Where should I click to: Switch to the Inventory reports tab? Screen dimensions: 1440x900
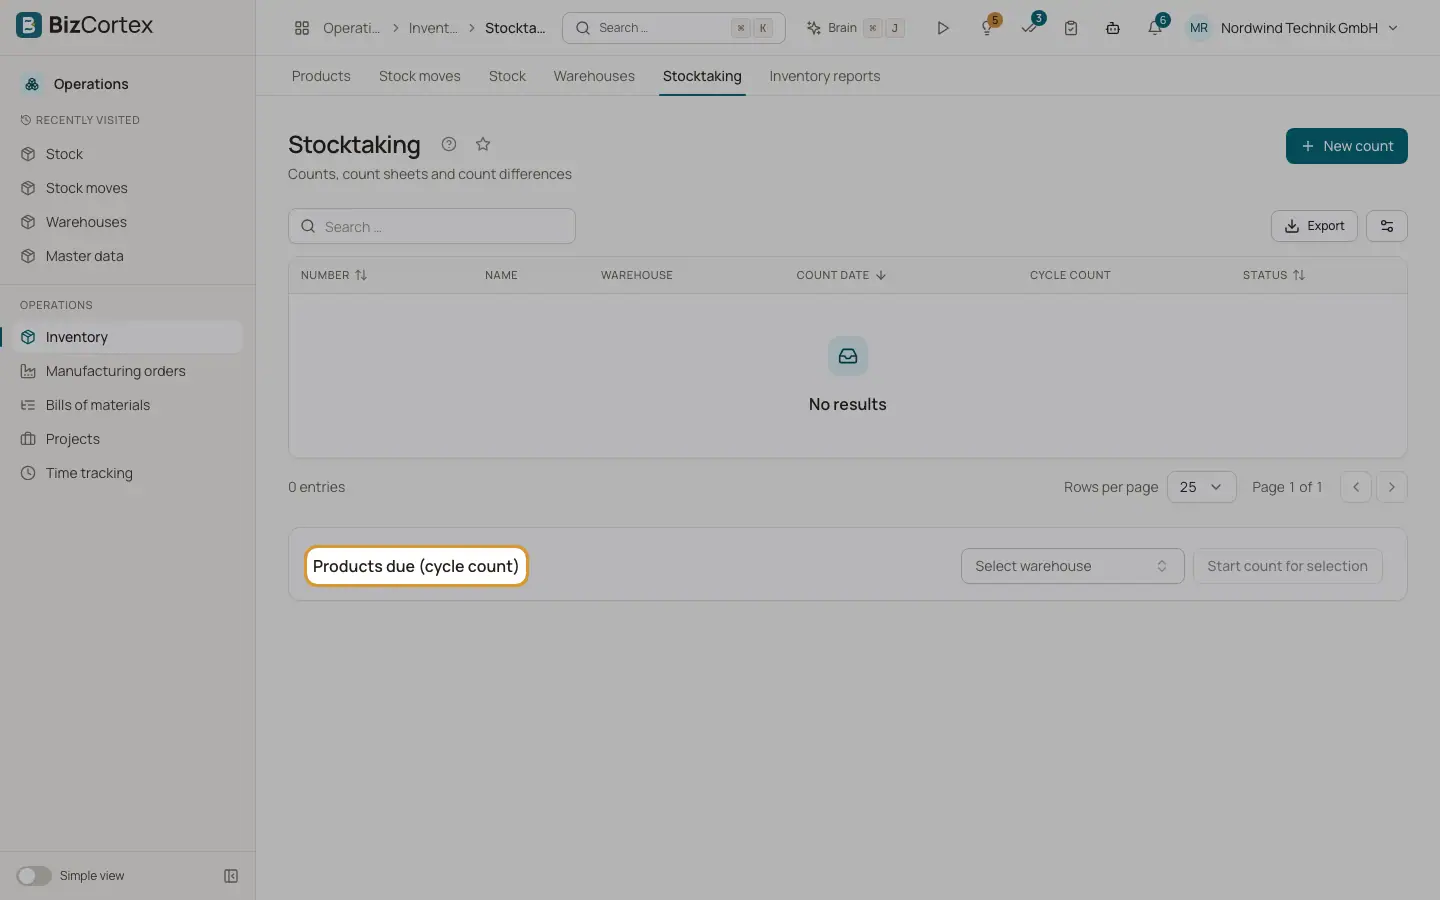825,76
